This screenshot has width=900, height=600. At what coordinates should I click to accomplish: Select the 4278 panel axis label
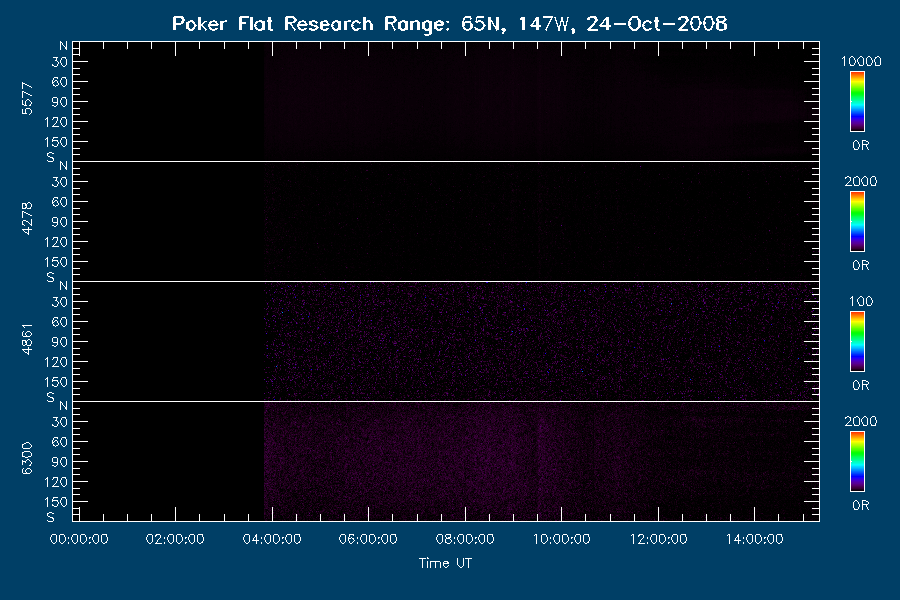pos(27,219)
